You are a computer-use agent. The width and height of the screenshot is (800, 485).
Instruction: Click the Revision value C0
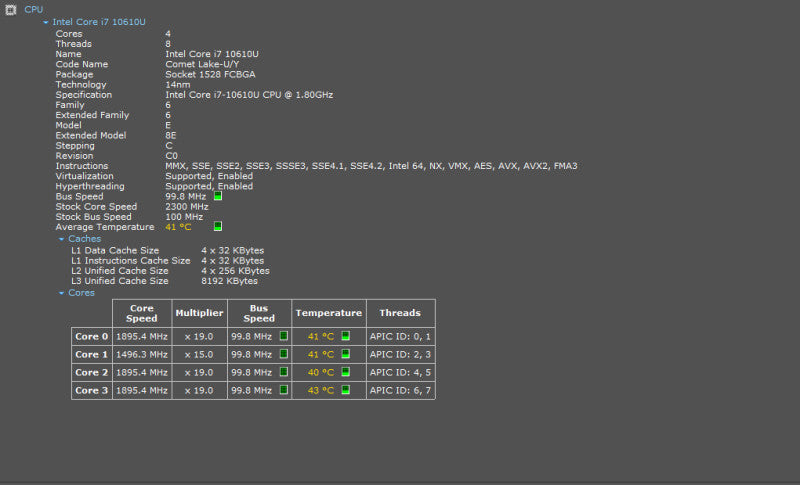[171, 156]
